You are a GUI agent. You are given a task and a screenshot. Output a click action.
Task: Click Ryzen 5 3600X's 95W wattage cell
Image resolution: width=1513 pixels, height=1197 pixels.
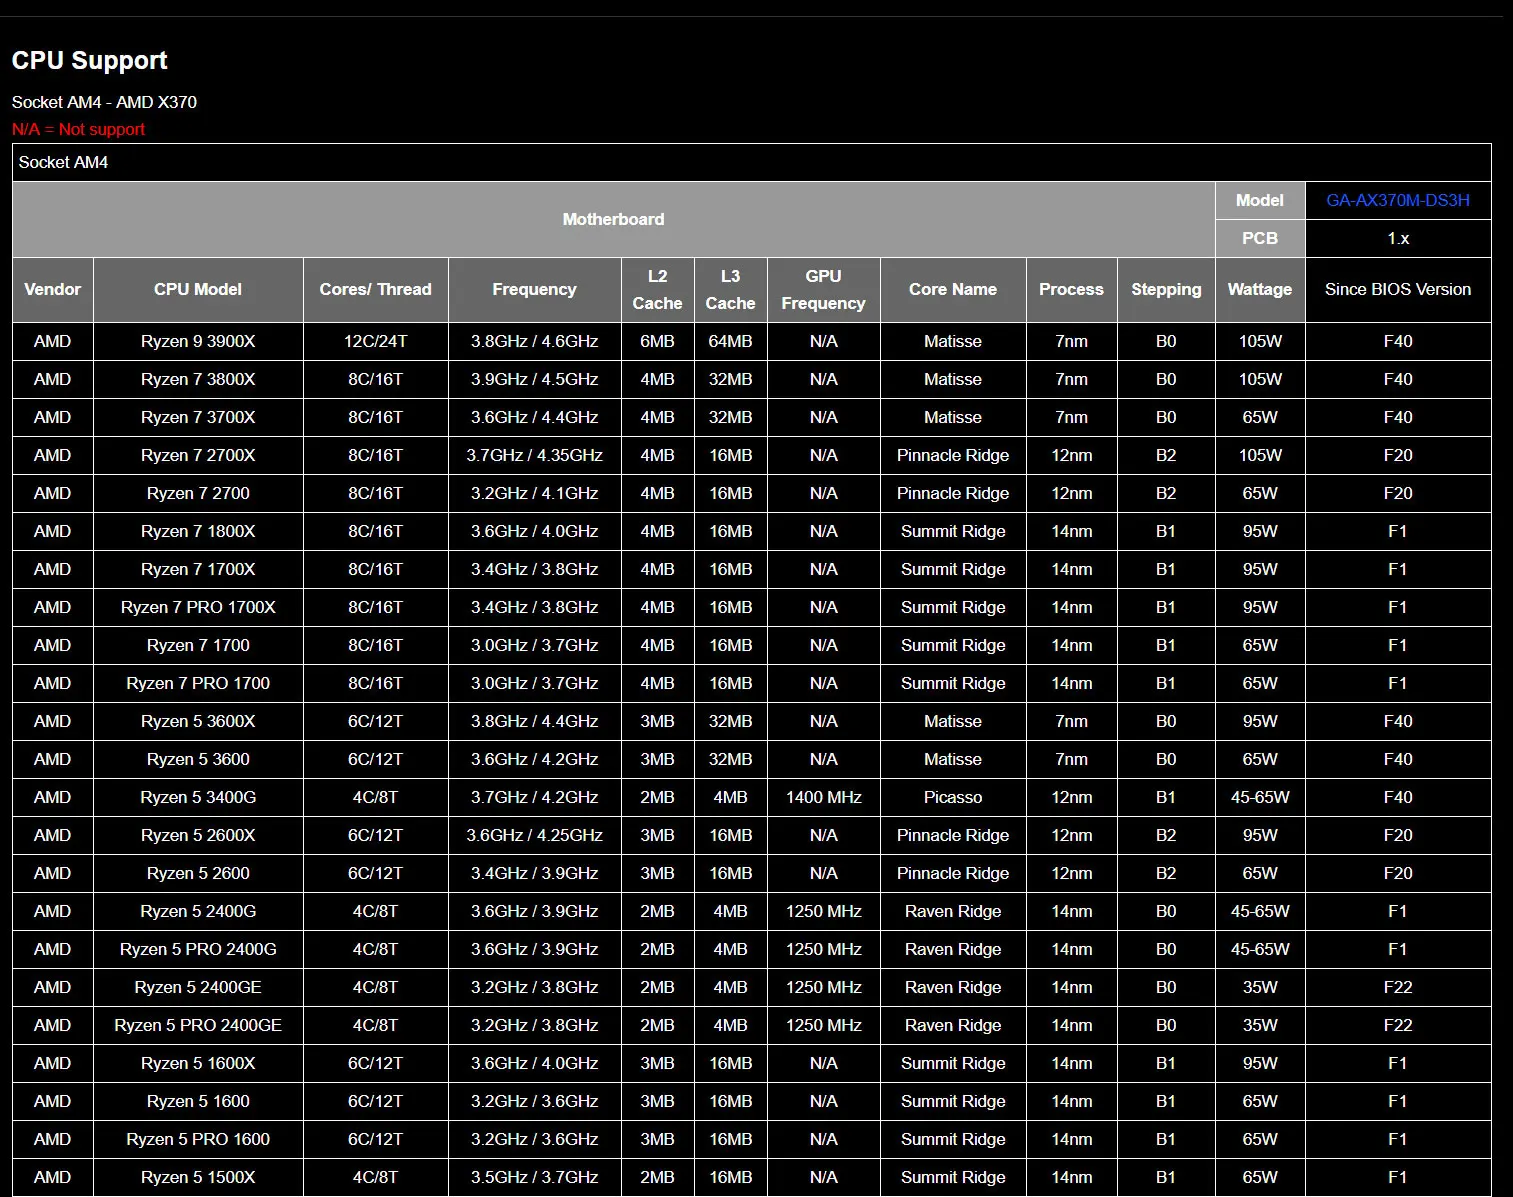(1260, 721)
